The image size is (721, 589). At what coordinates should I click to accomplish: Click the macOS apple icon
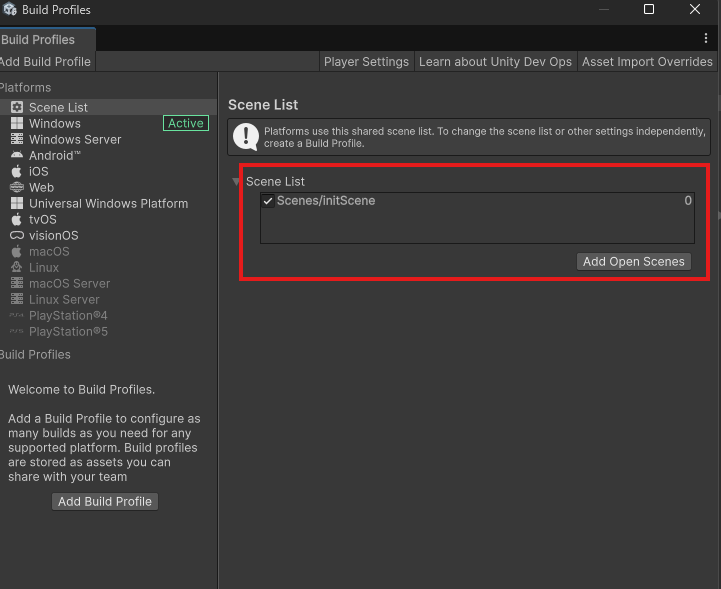coord(17,252)
